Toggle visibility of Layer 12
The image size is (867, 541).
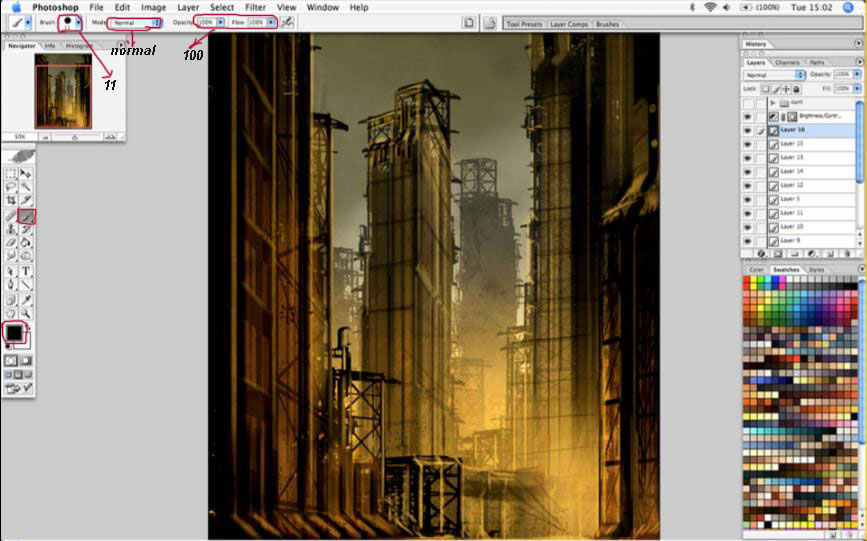click(748, 186)
